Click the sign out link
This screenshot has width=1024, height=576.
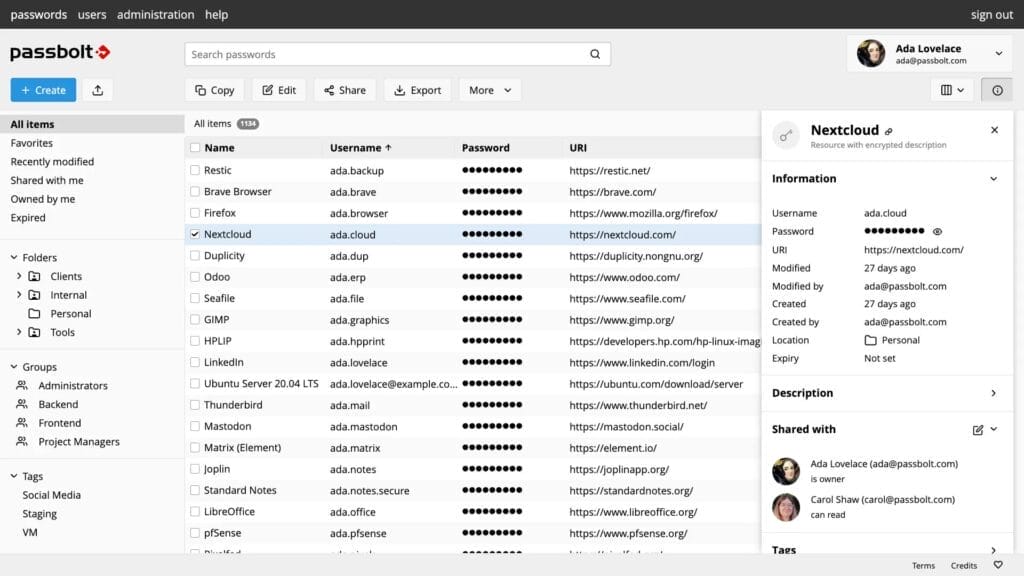click(991, 14)
